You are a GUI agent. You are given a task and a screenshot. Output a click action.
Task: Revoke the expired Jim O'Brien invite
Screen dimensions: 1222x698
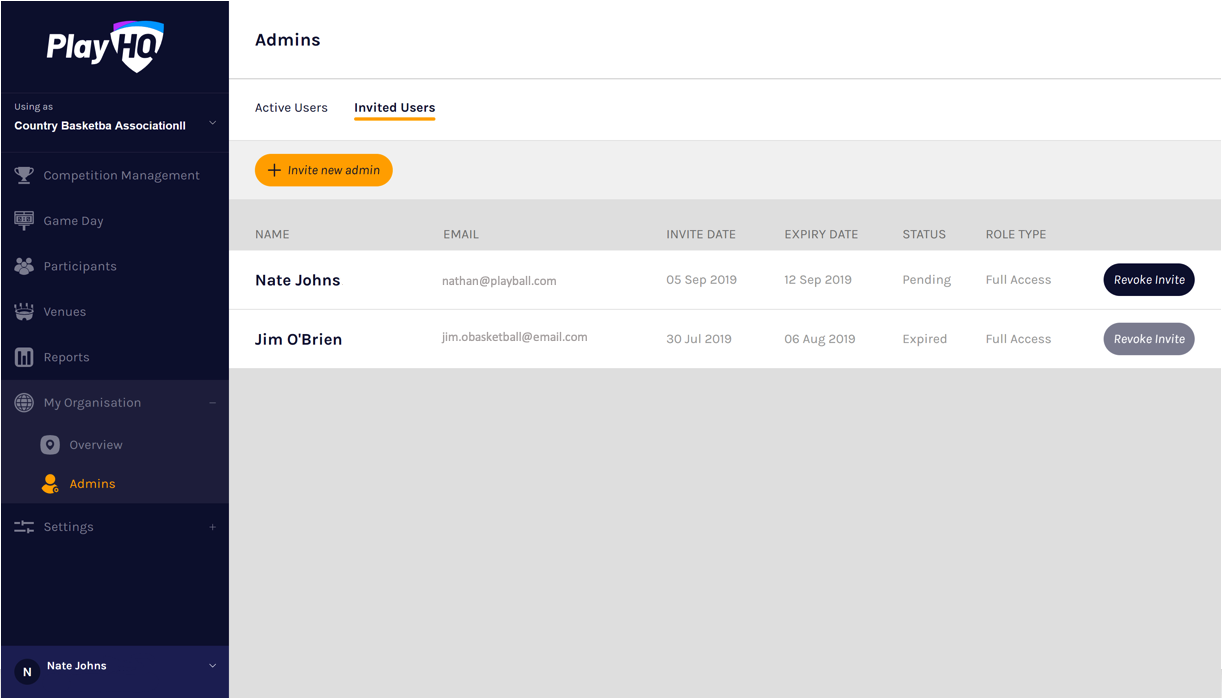point(1148,339)
